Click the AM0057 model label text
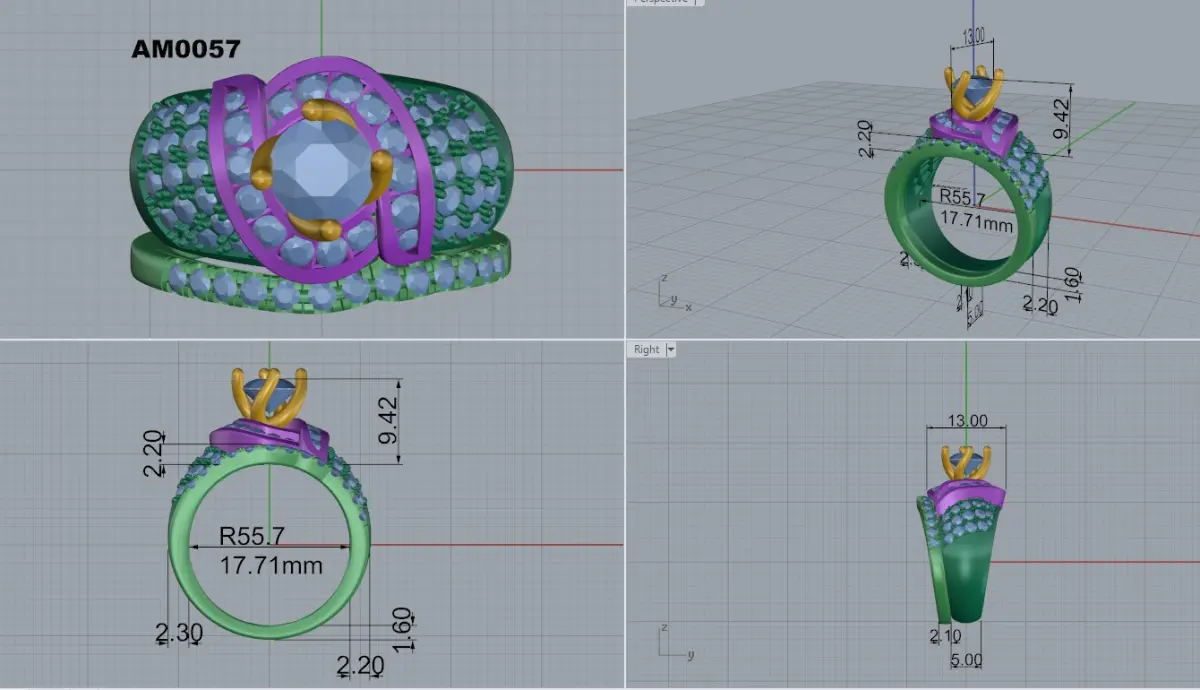Viewport: 1200px width, 690px height. [186, 47]
